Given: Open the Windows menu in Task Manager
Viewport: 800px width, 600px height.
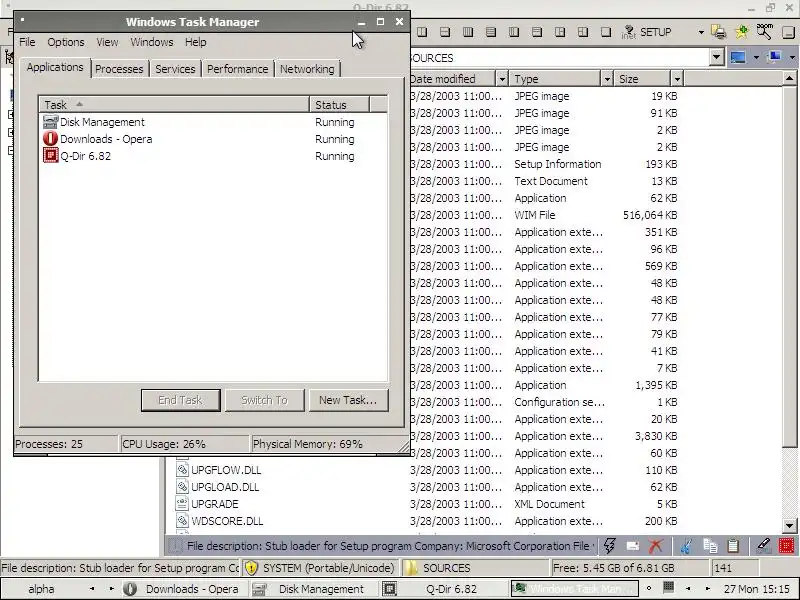Looking at the screenshot, I should pyautogui.click(x=152, y=42).
